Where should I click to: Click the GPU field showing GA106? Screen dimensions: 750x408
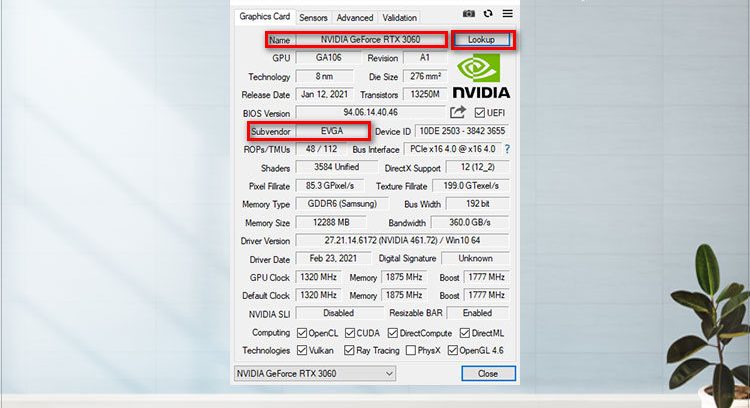(x=328, y=57)
